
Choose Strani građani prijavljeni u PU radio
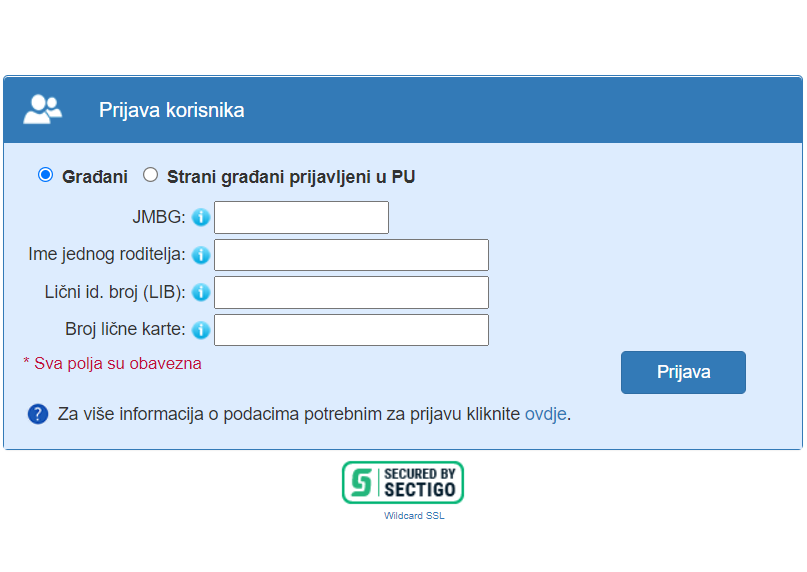(151, 175)
